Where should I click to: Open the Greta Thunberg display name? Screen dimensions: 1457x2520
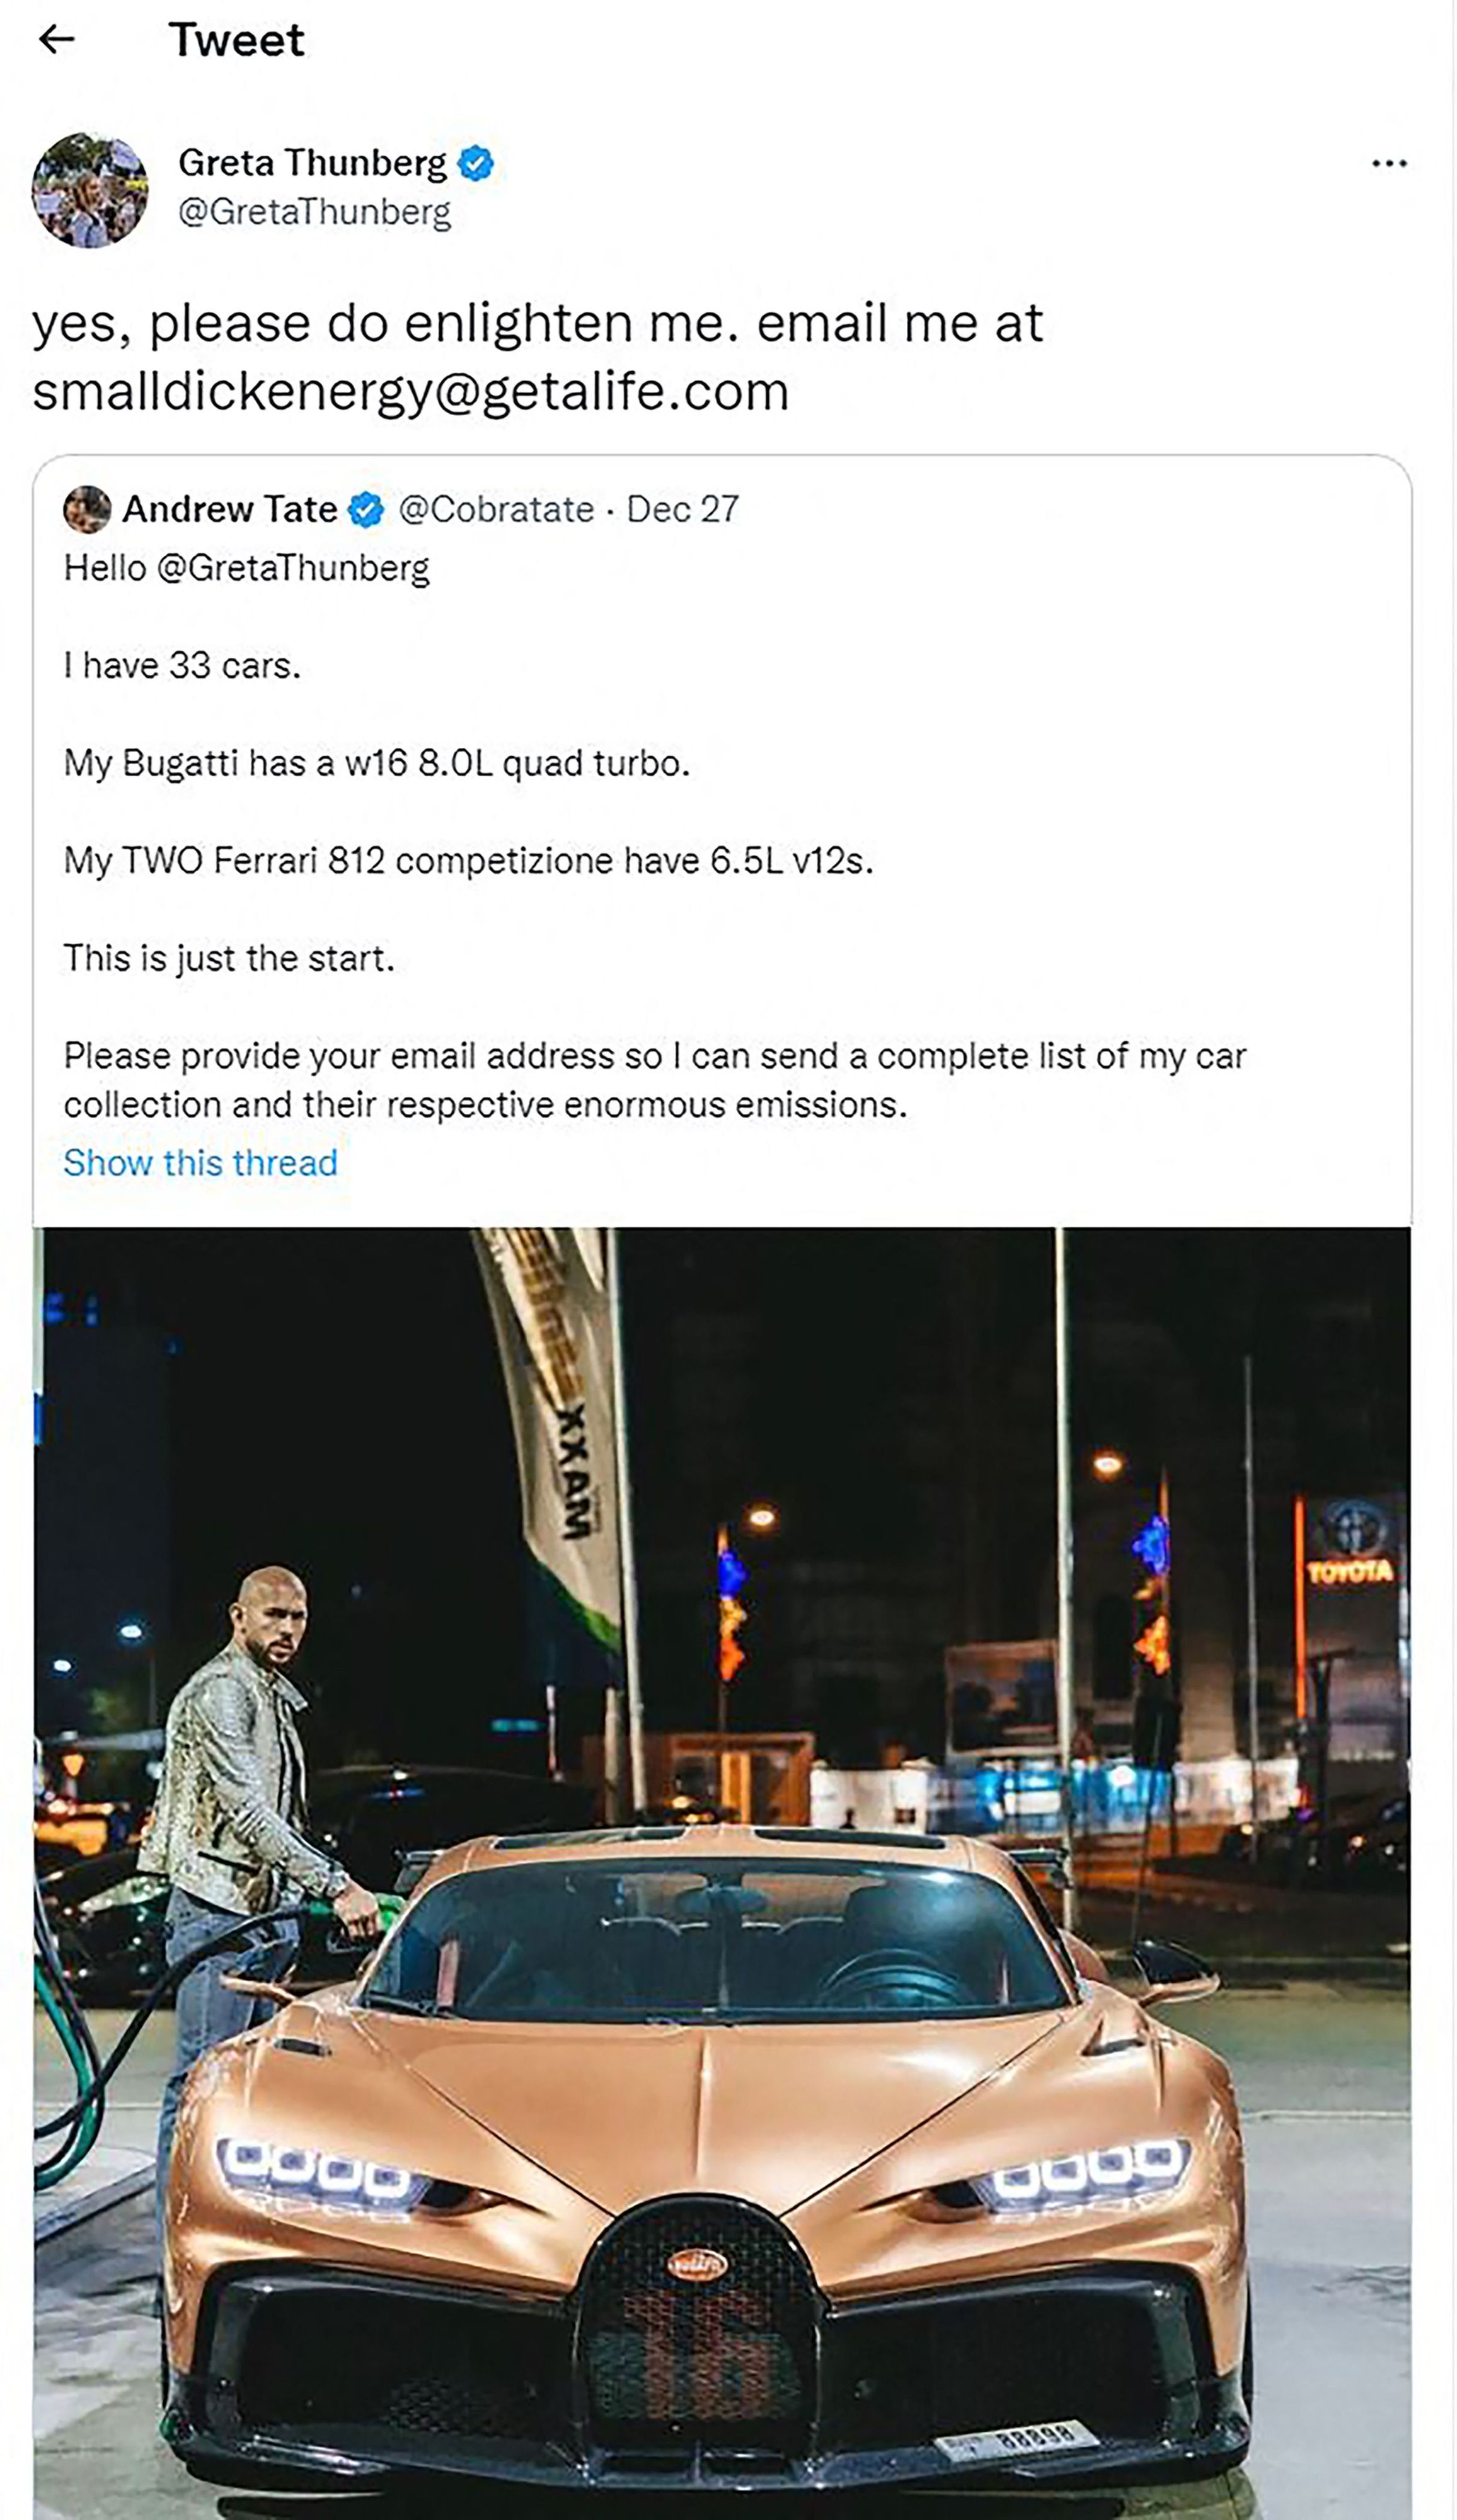(x=312, y=163)
